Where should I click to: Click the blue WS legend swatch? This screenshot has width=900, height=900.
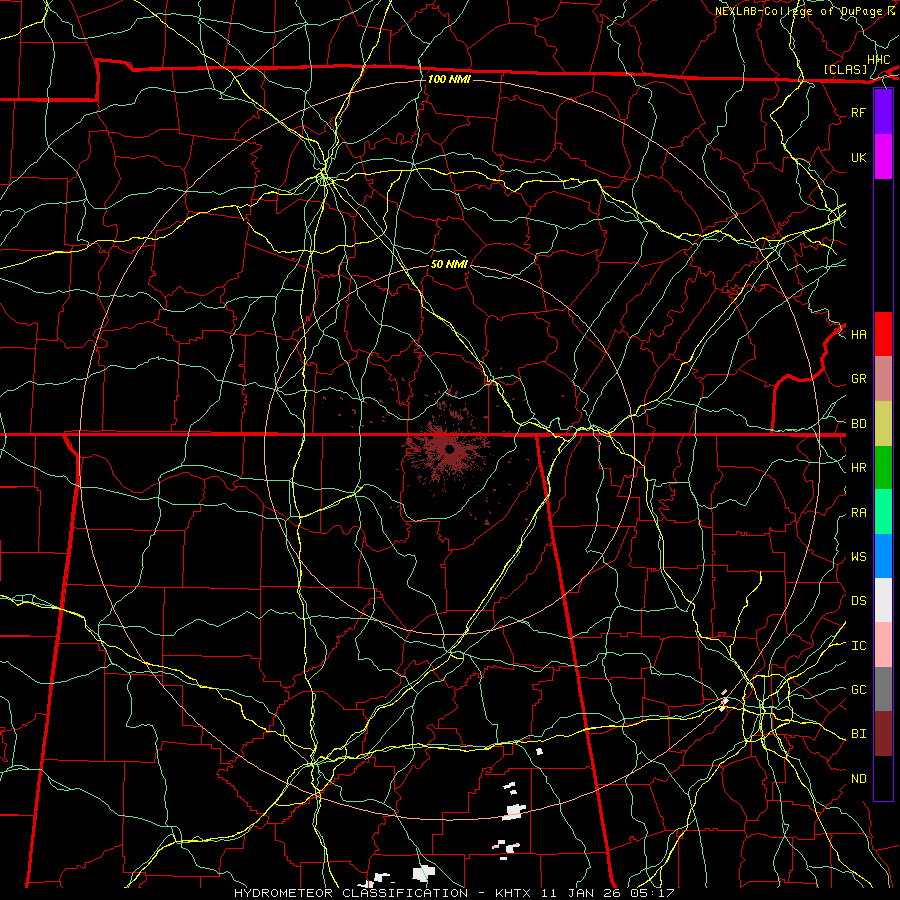883,556
